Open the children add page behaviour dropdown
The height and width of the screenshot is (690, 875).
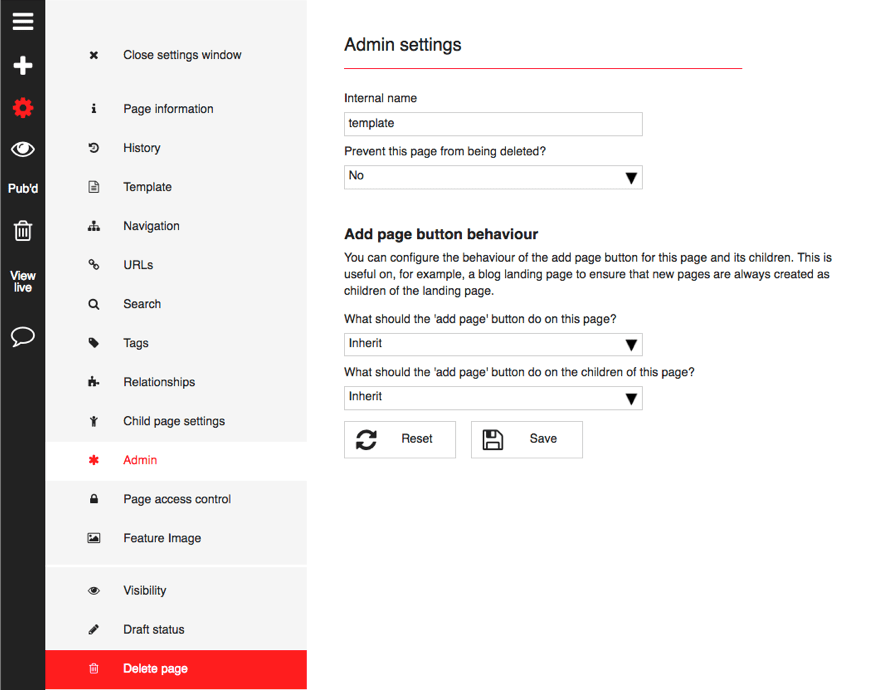493,398
